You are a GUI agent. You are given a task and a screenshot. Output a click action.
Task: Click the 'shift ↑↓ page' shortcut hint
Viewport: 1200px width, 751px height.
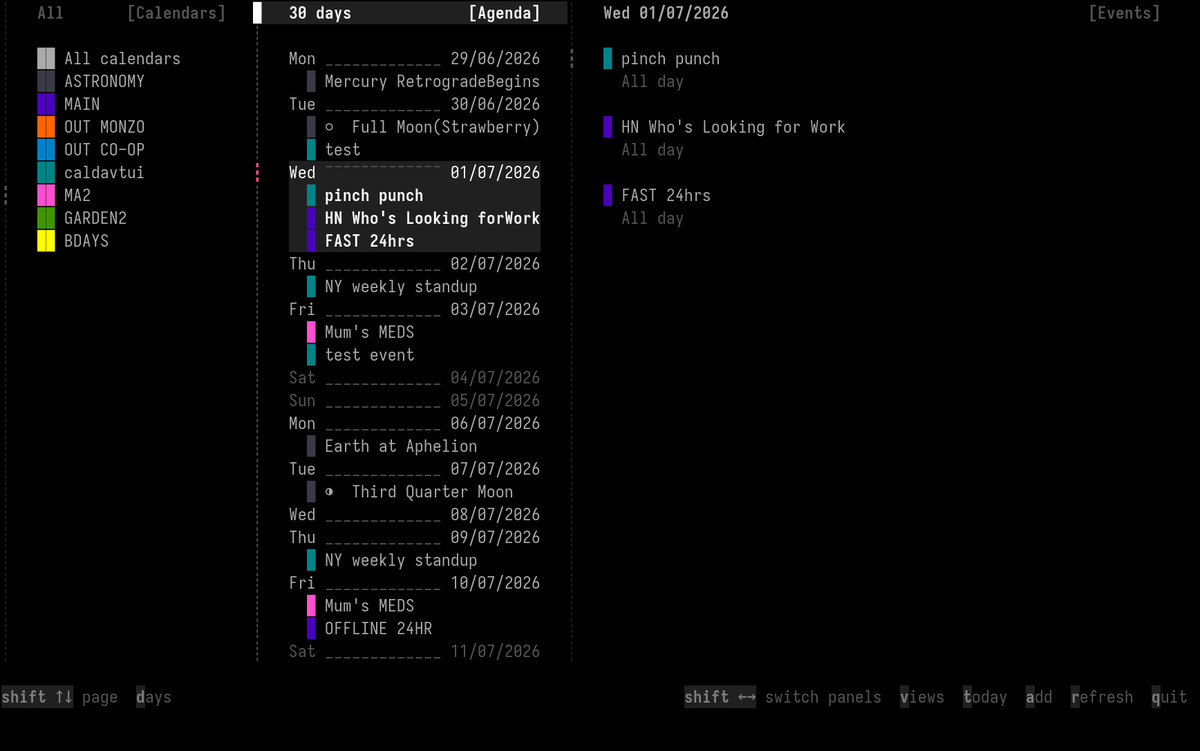click(59, 697)
